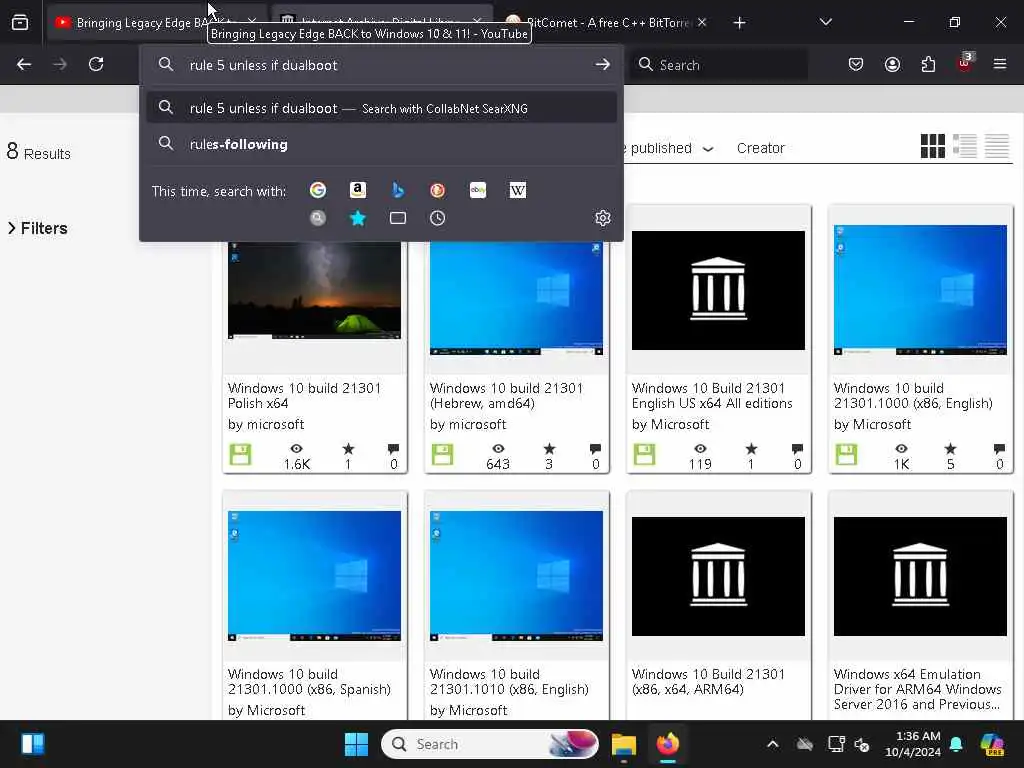Search this time with Google
This screenshot has height=768, width=1024.
point(318,190)
